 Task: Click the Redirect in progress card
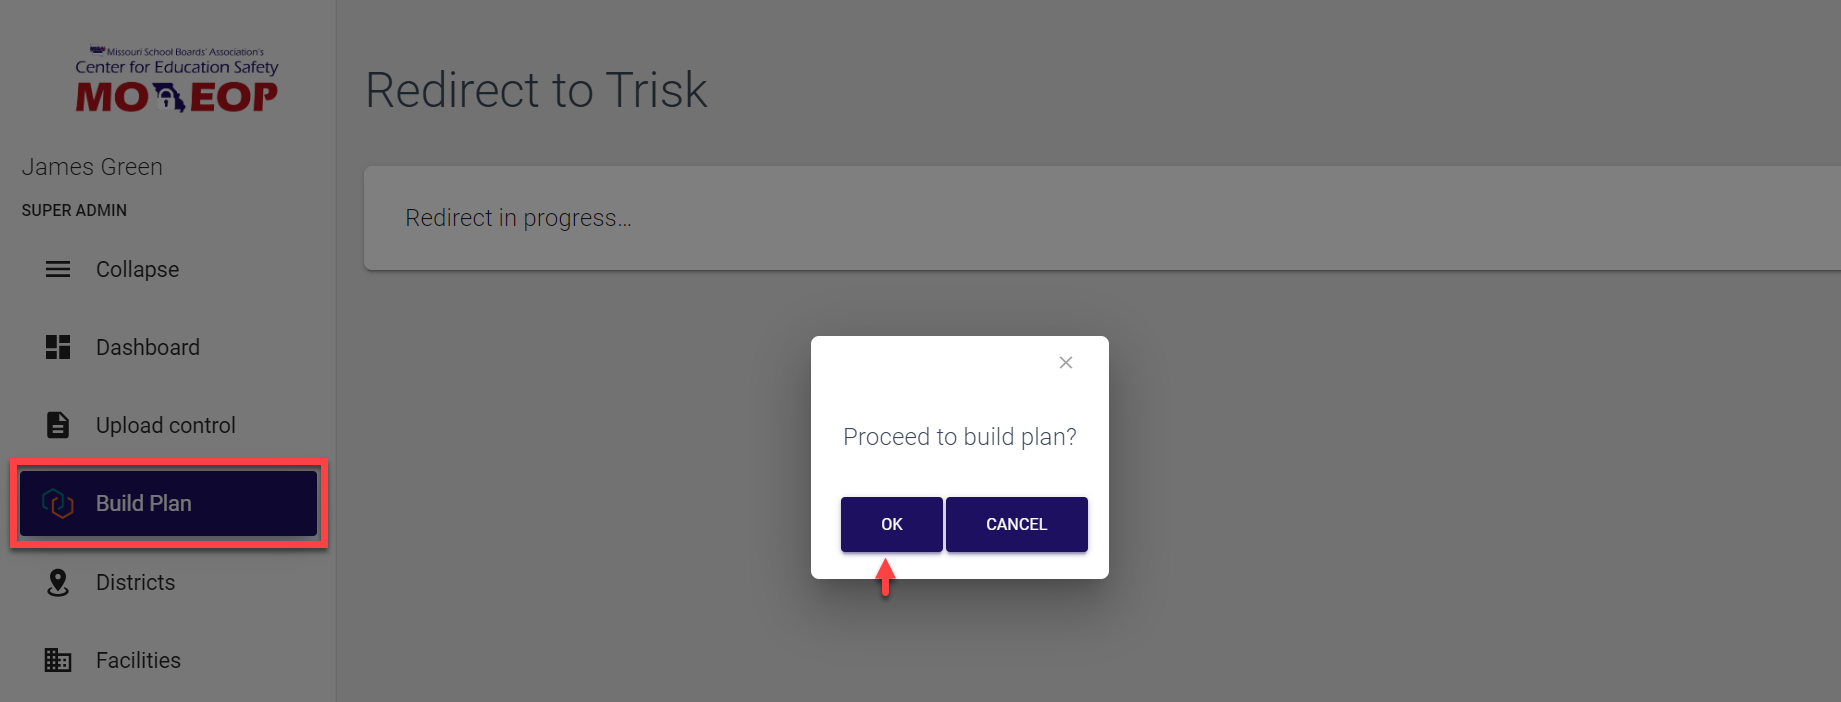1100,218
